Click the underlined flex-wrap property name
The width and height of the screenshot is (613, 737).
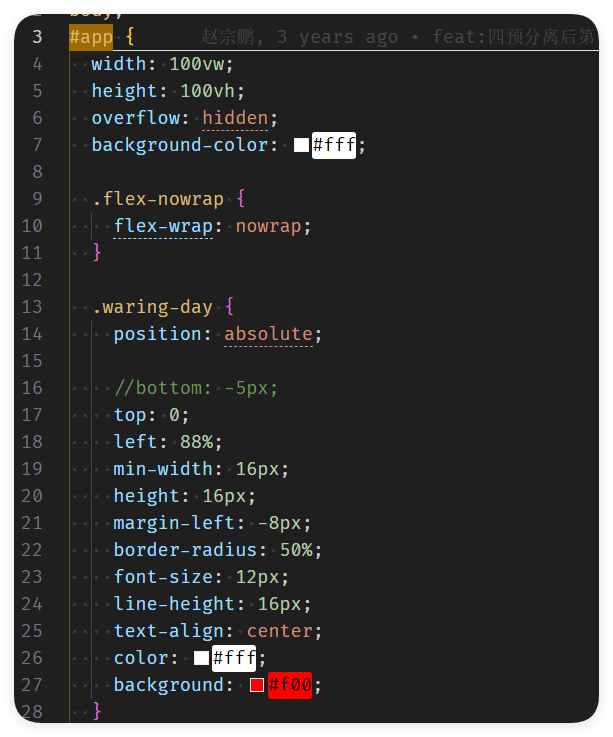tap(163, 226)
